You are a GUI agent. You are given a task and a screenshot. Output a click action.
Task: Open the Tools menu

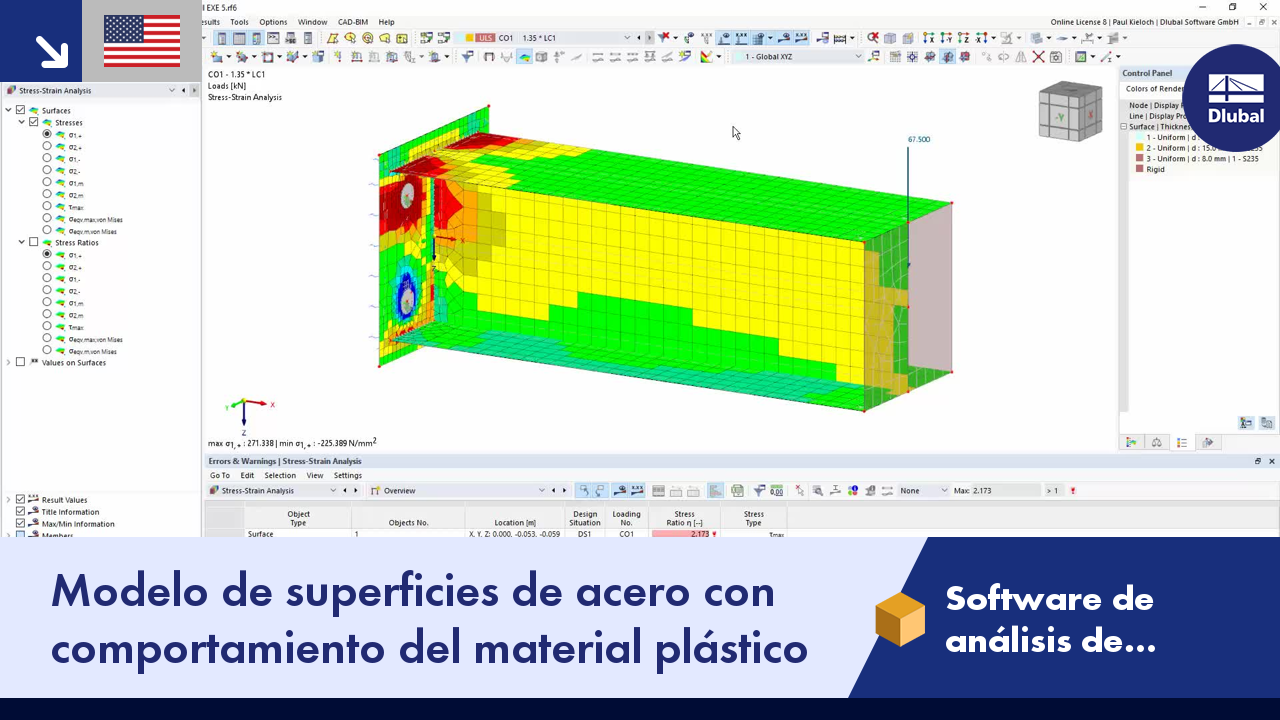click(239, 22)
